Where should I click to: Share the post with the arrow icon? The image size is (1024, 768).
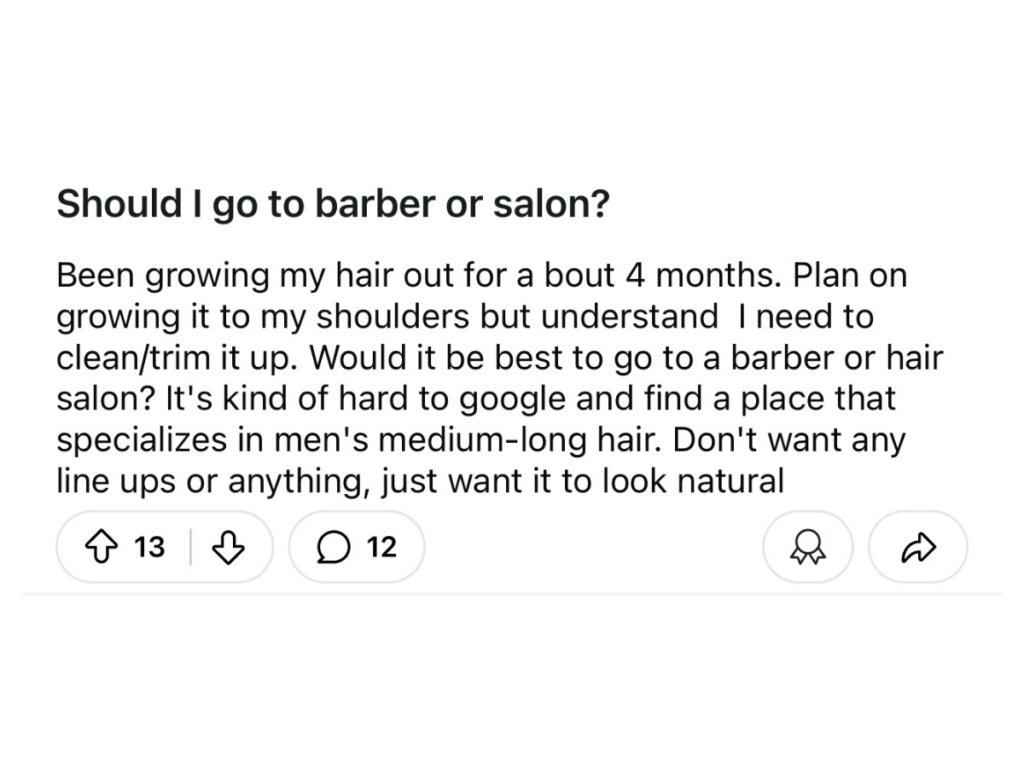(x=918, y=547)
